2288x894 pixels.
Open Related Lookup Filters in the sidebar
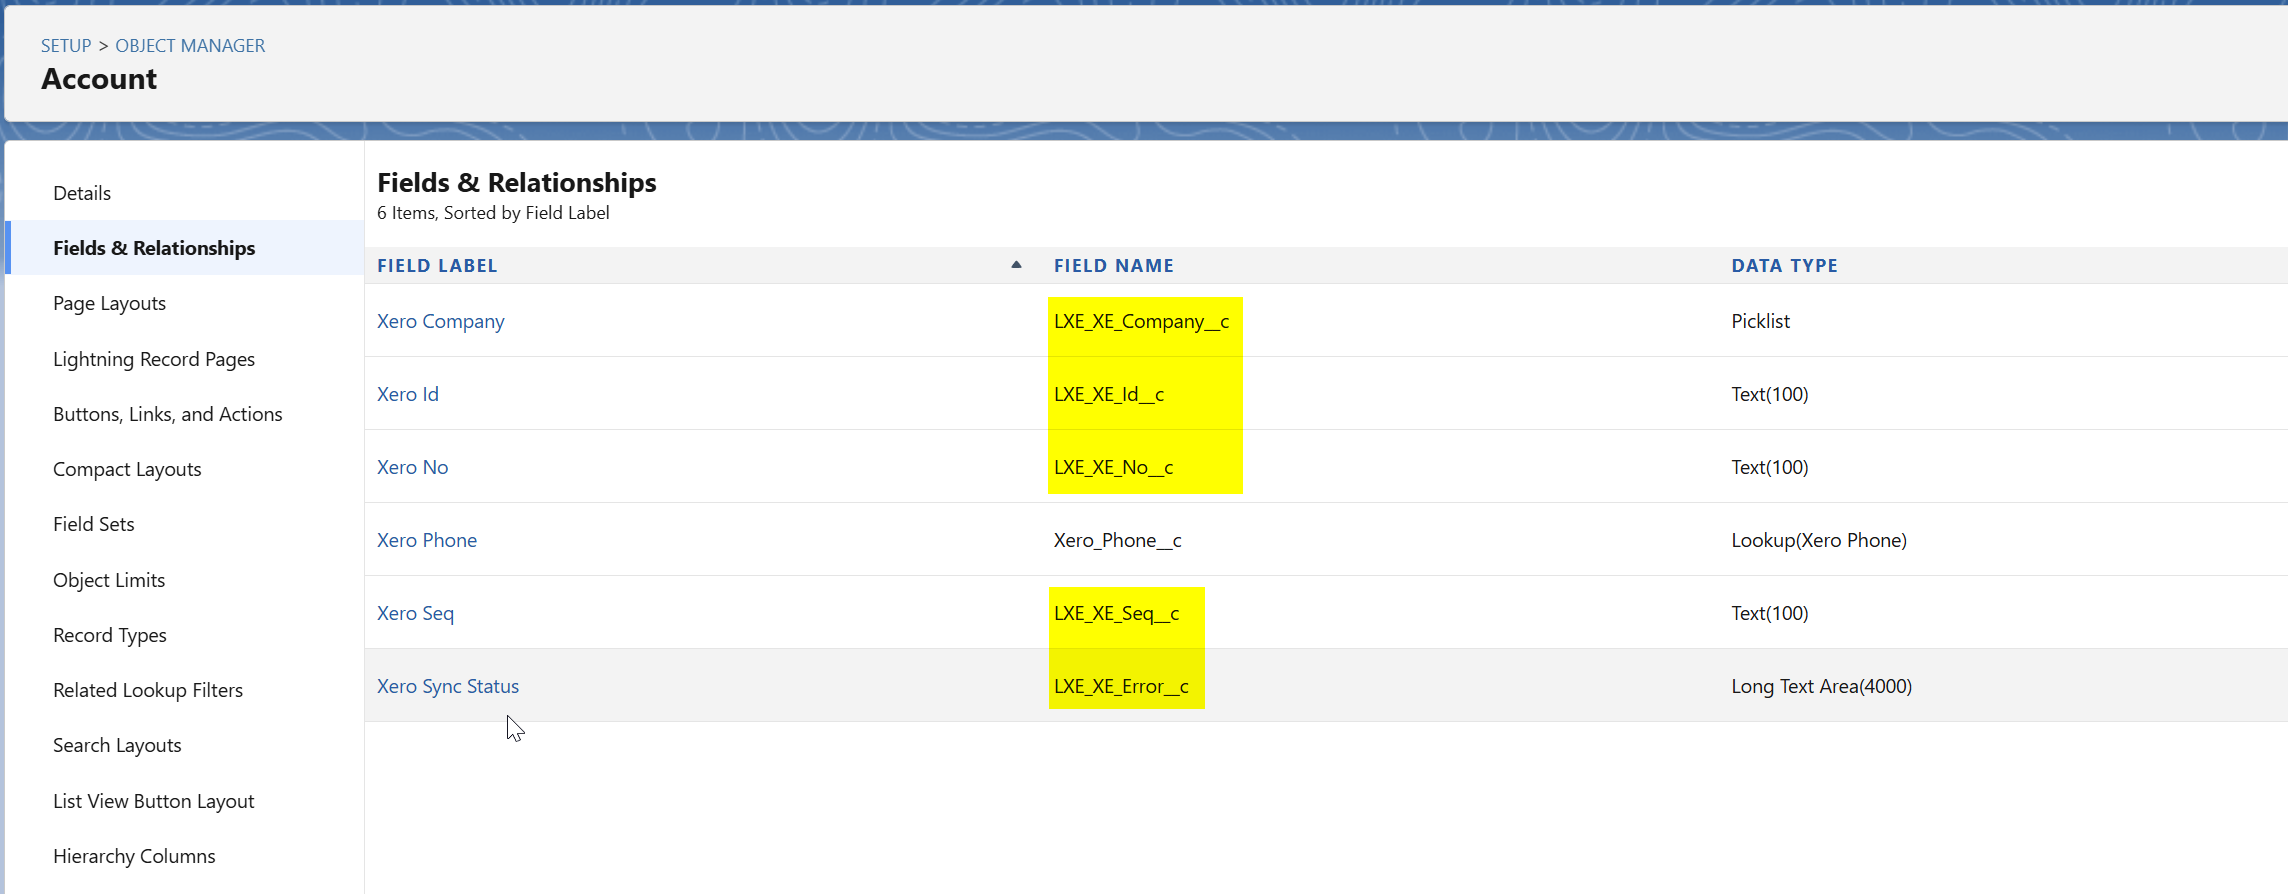(148, 690)
